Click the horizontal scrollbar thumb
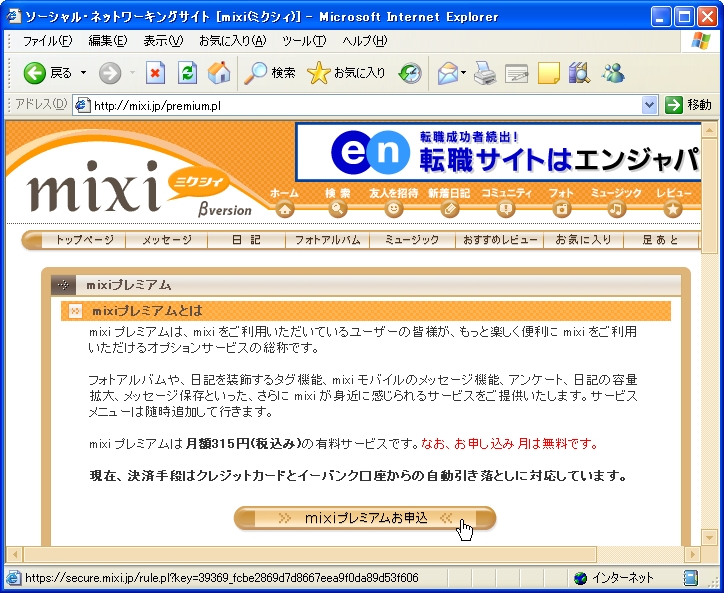 (x=310, y=554)
